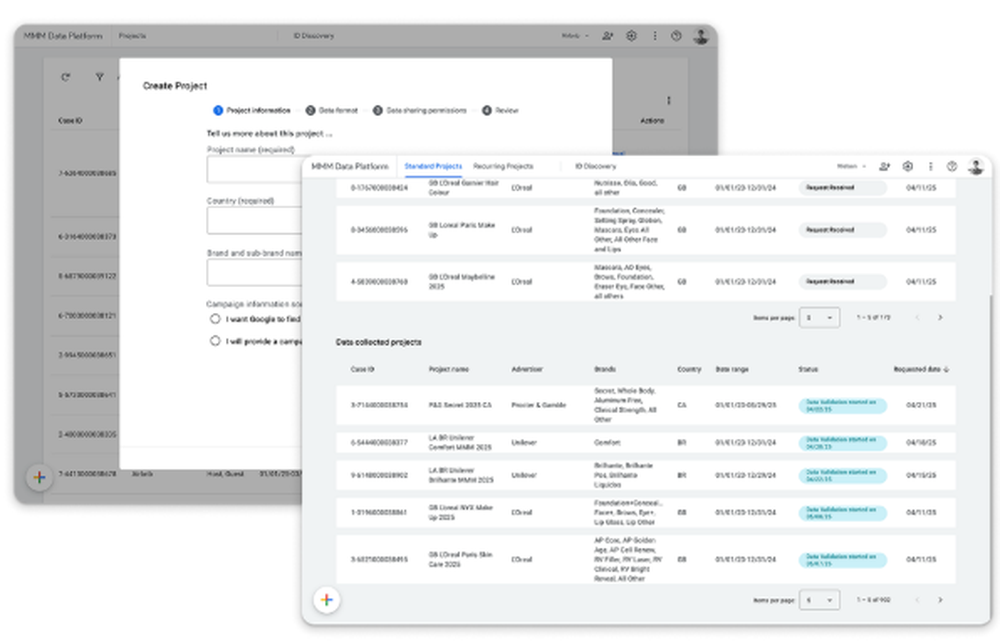1000x642 pixels.
Task: Select 'I want Google to find' radio option
Action: 215,319
